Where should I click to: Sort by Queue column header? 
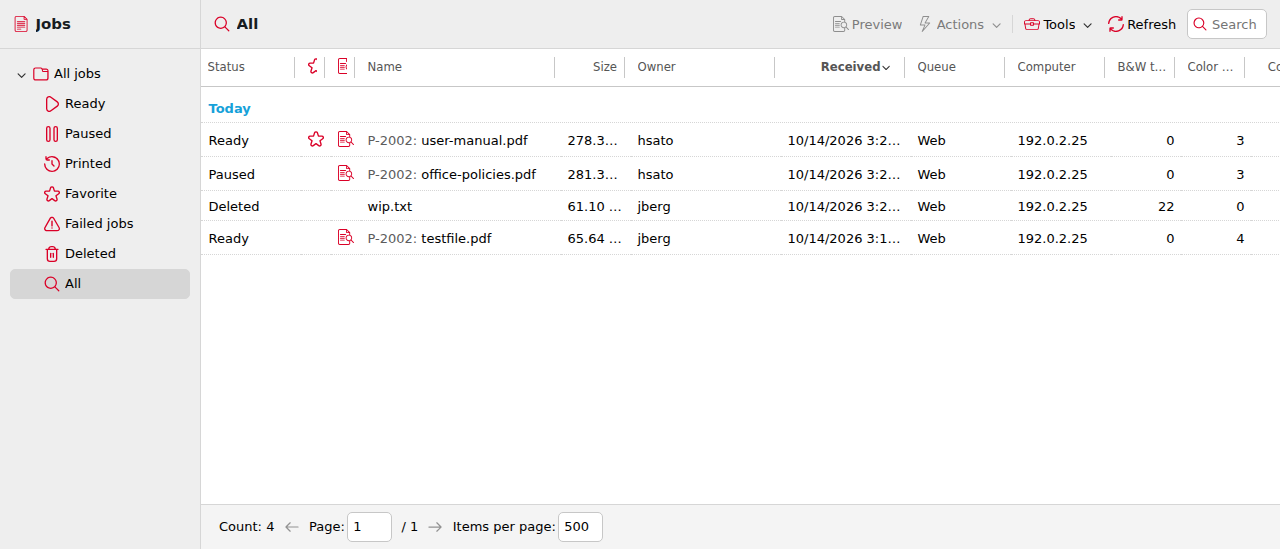tap(937, 67)
